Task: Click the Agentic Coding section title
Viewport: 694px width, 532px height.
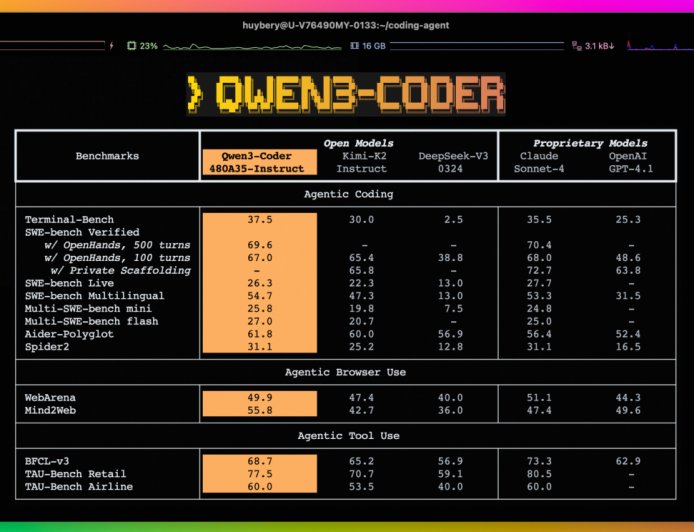Action: click(349, 194)
